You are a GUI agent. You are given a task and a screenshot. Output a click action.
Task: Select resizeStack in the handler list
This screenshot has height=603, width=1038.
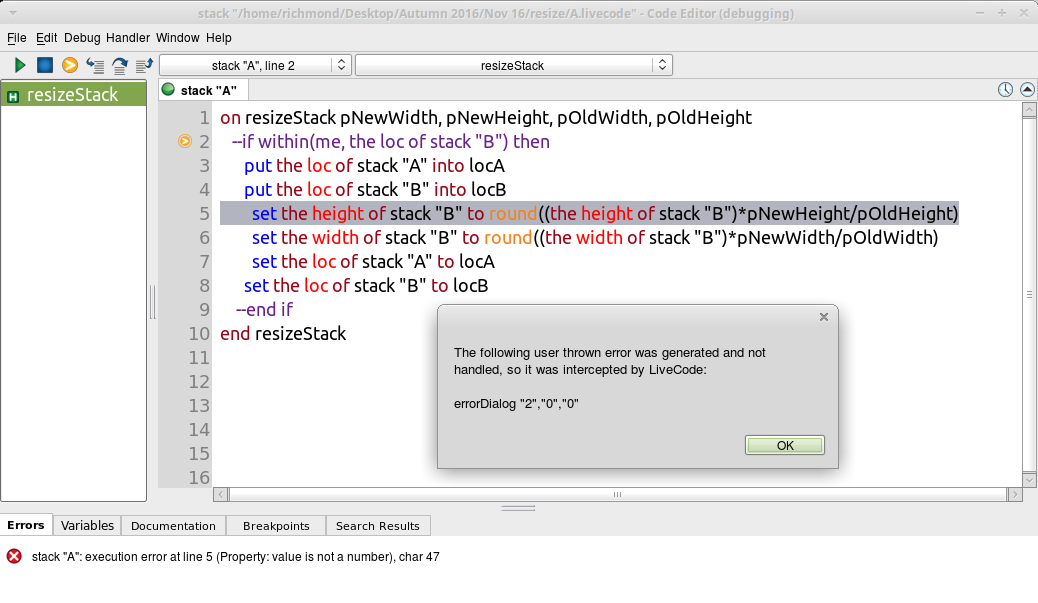[x=74, y=95]
